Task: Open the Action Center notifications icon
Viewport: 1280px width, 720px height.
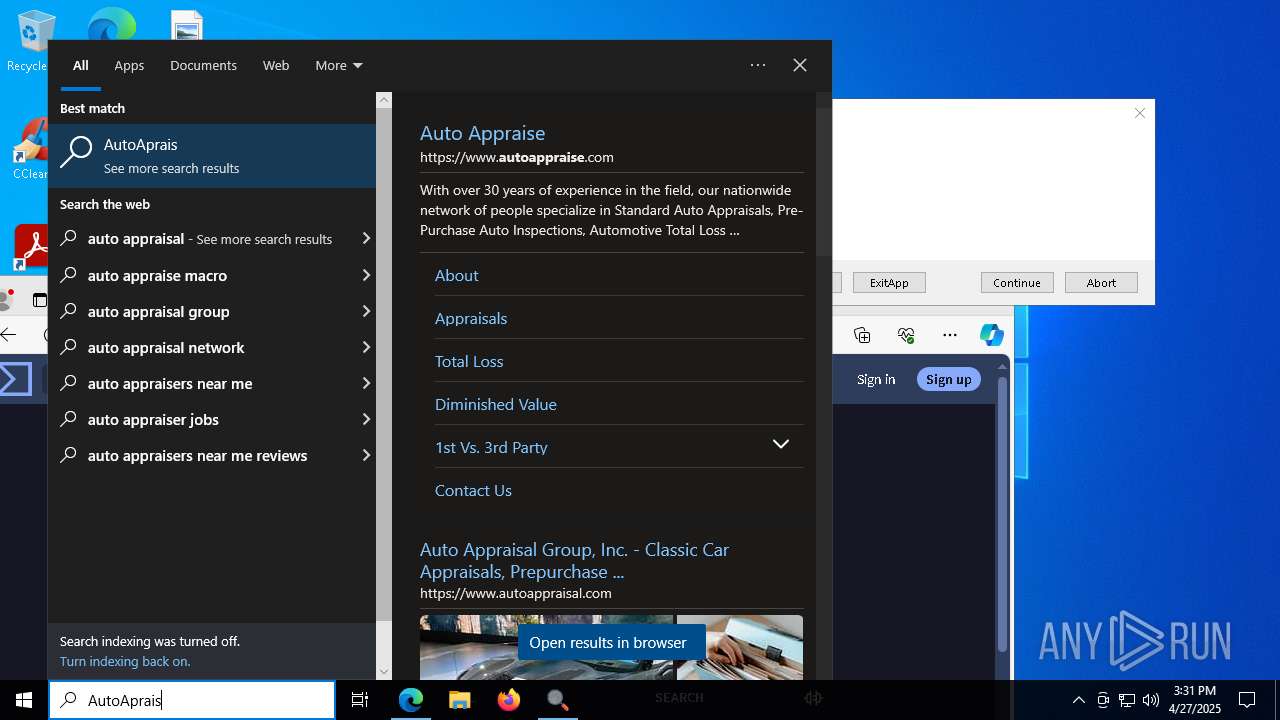Action: [1247, 700]
